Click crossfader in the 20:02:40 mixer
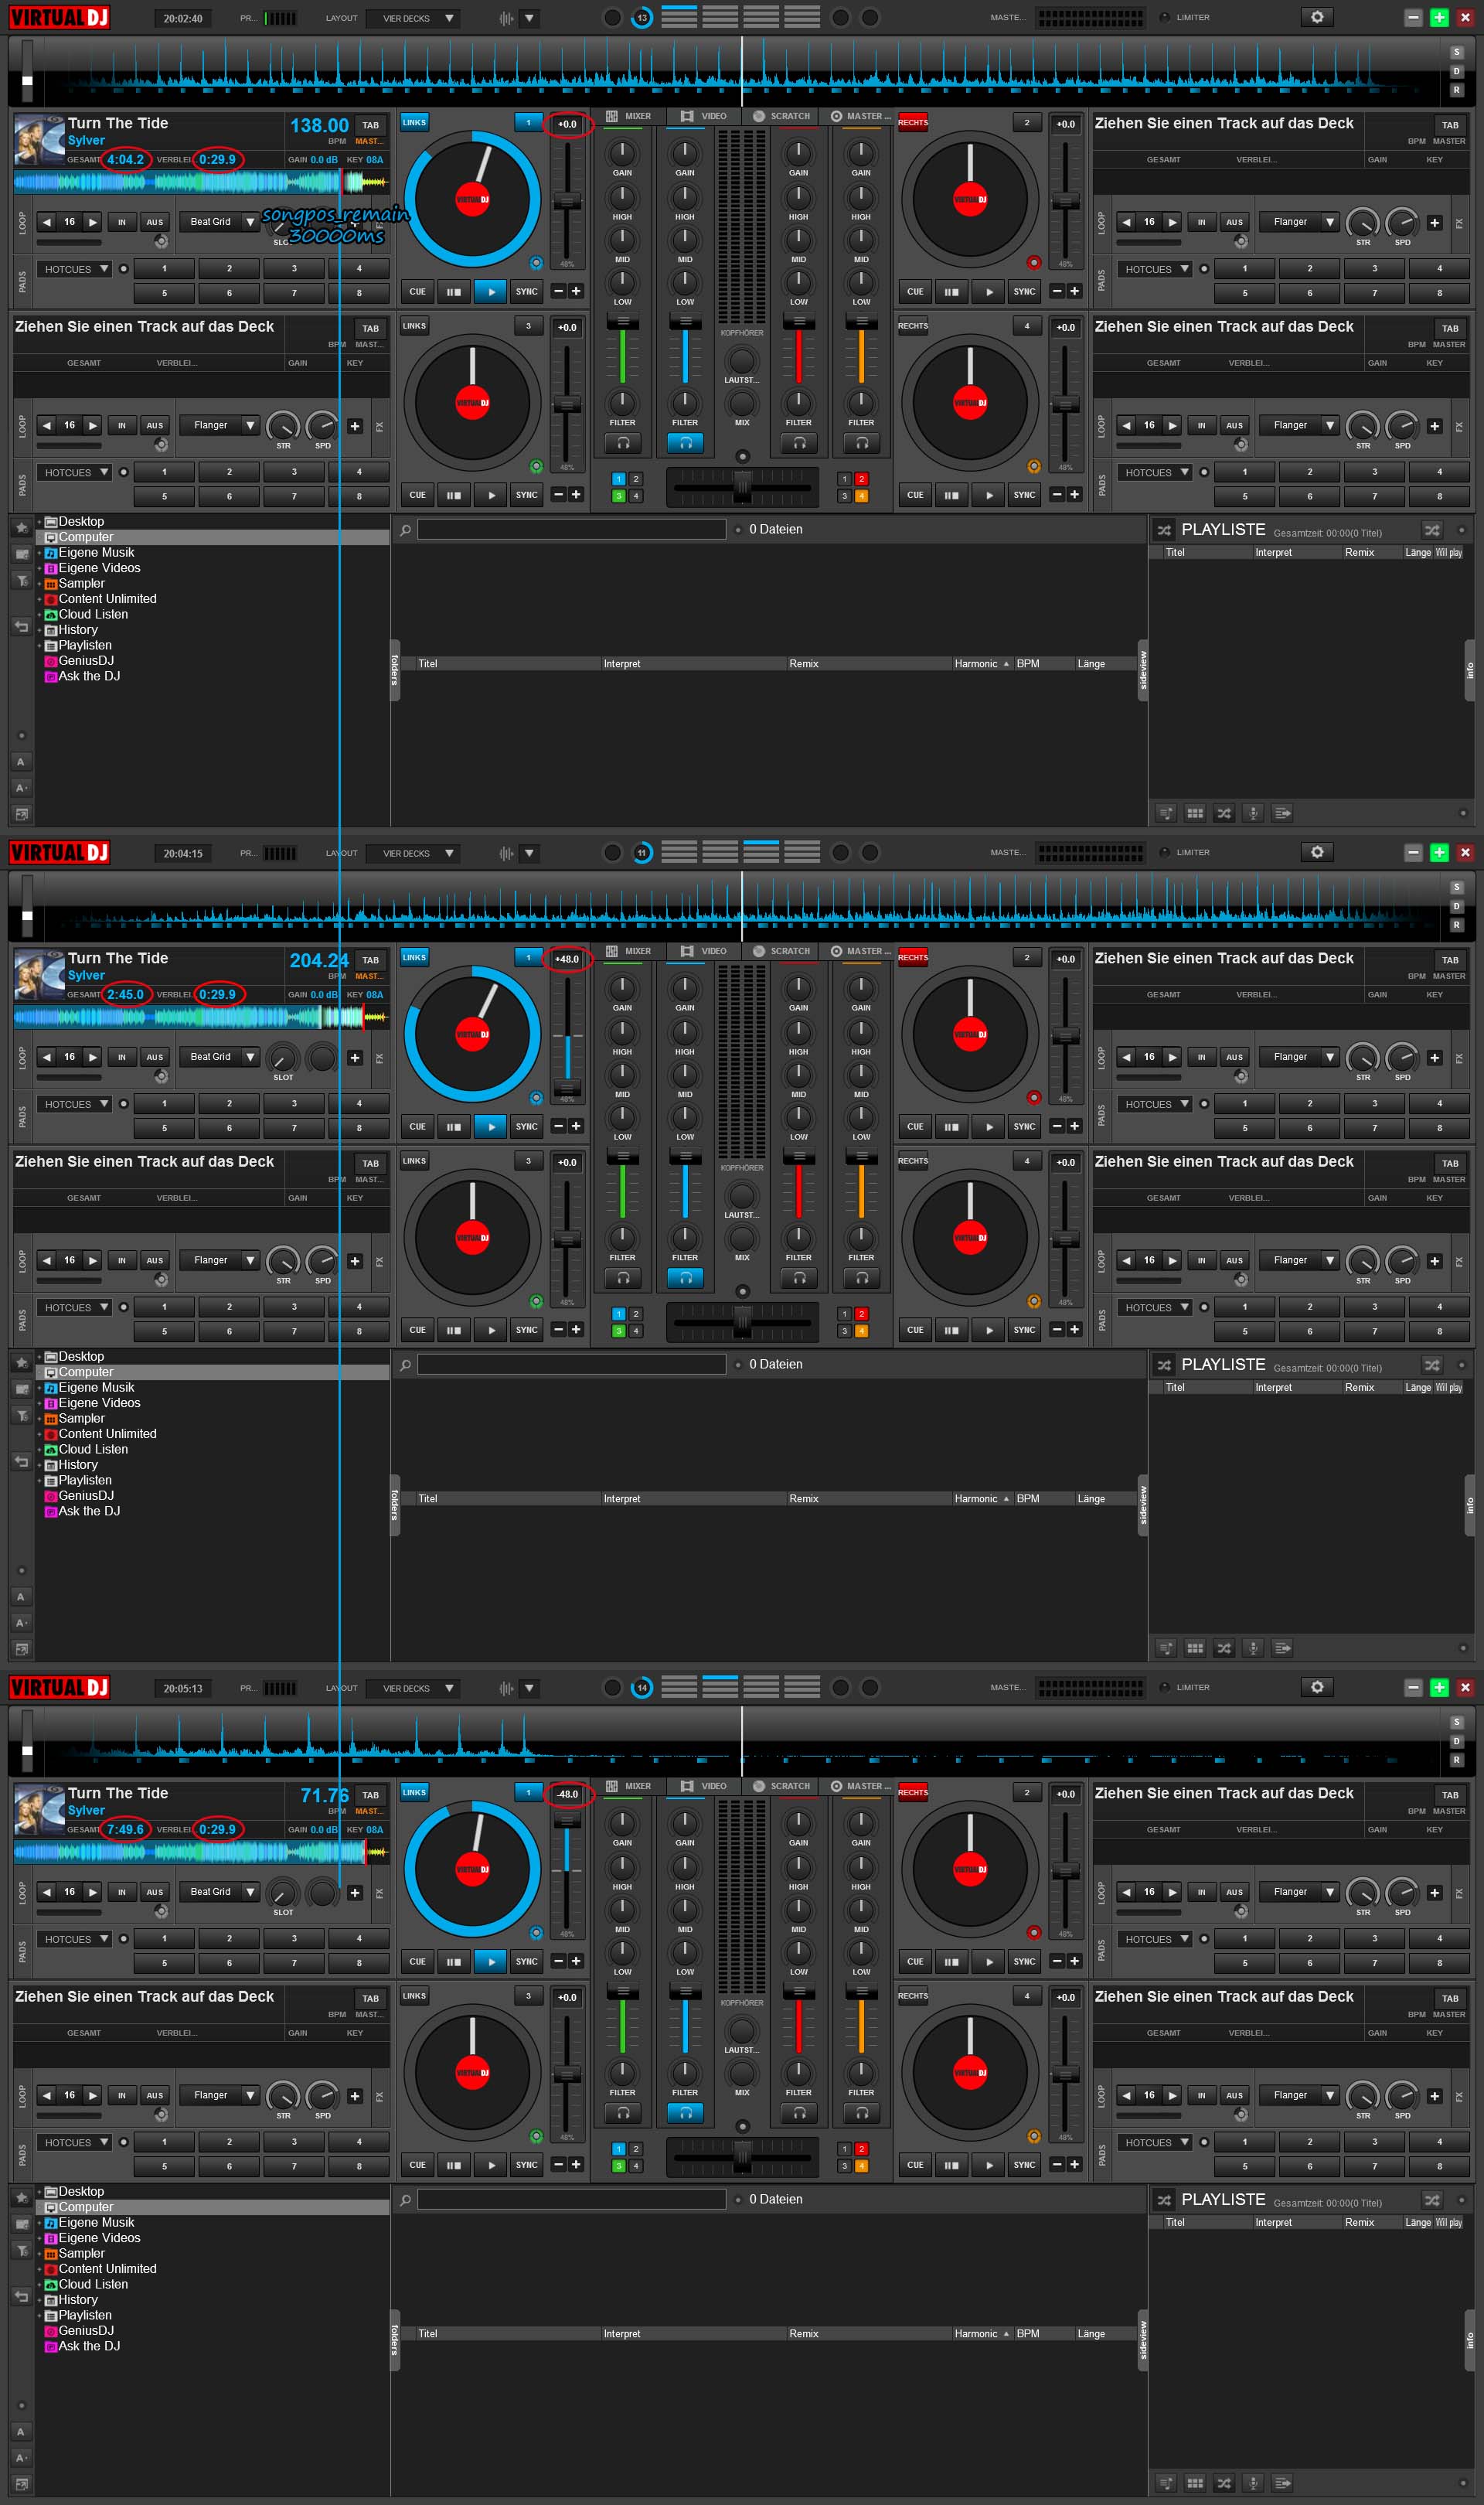This screenshot has width=1484, height=2505. click(x=742, y=487)
